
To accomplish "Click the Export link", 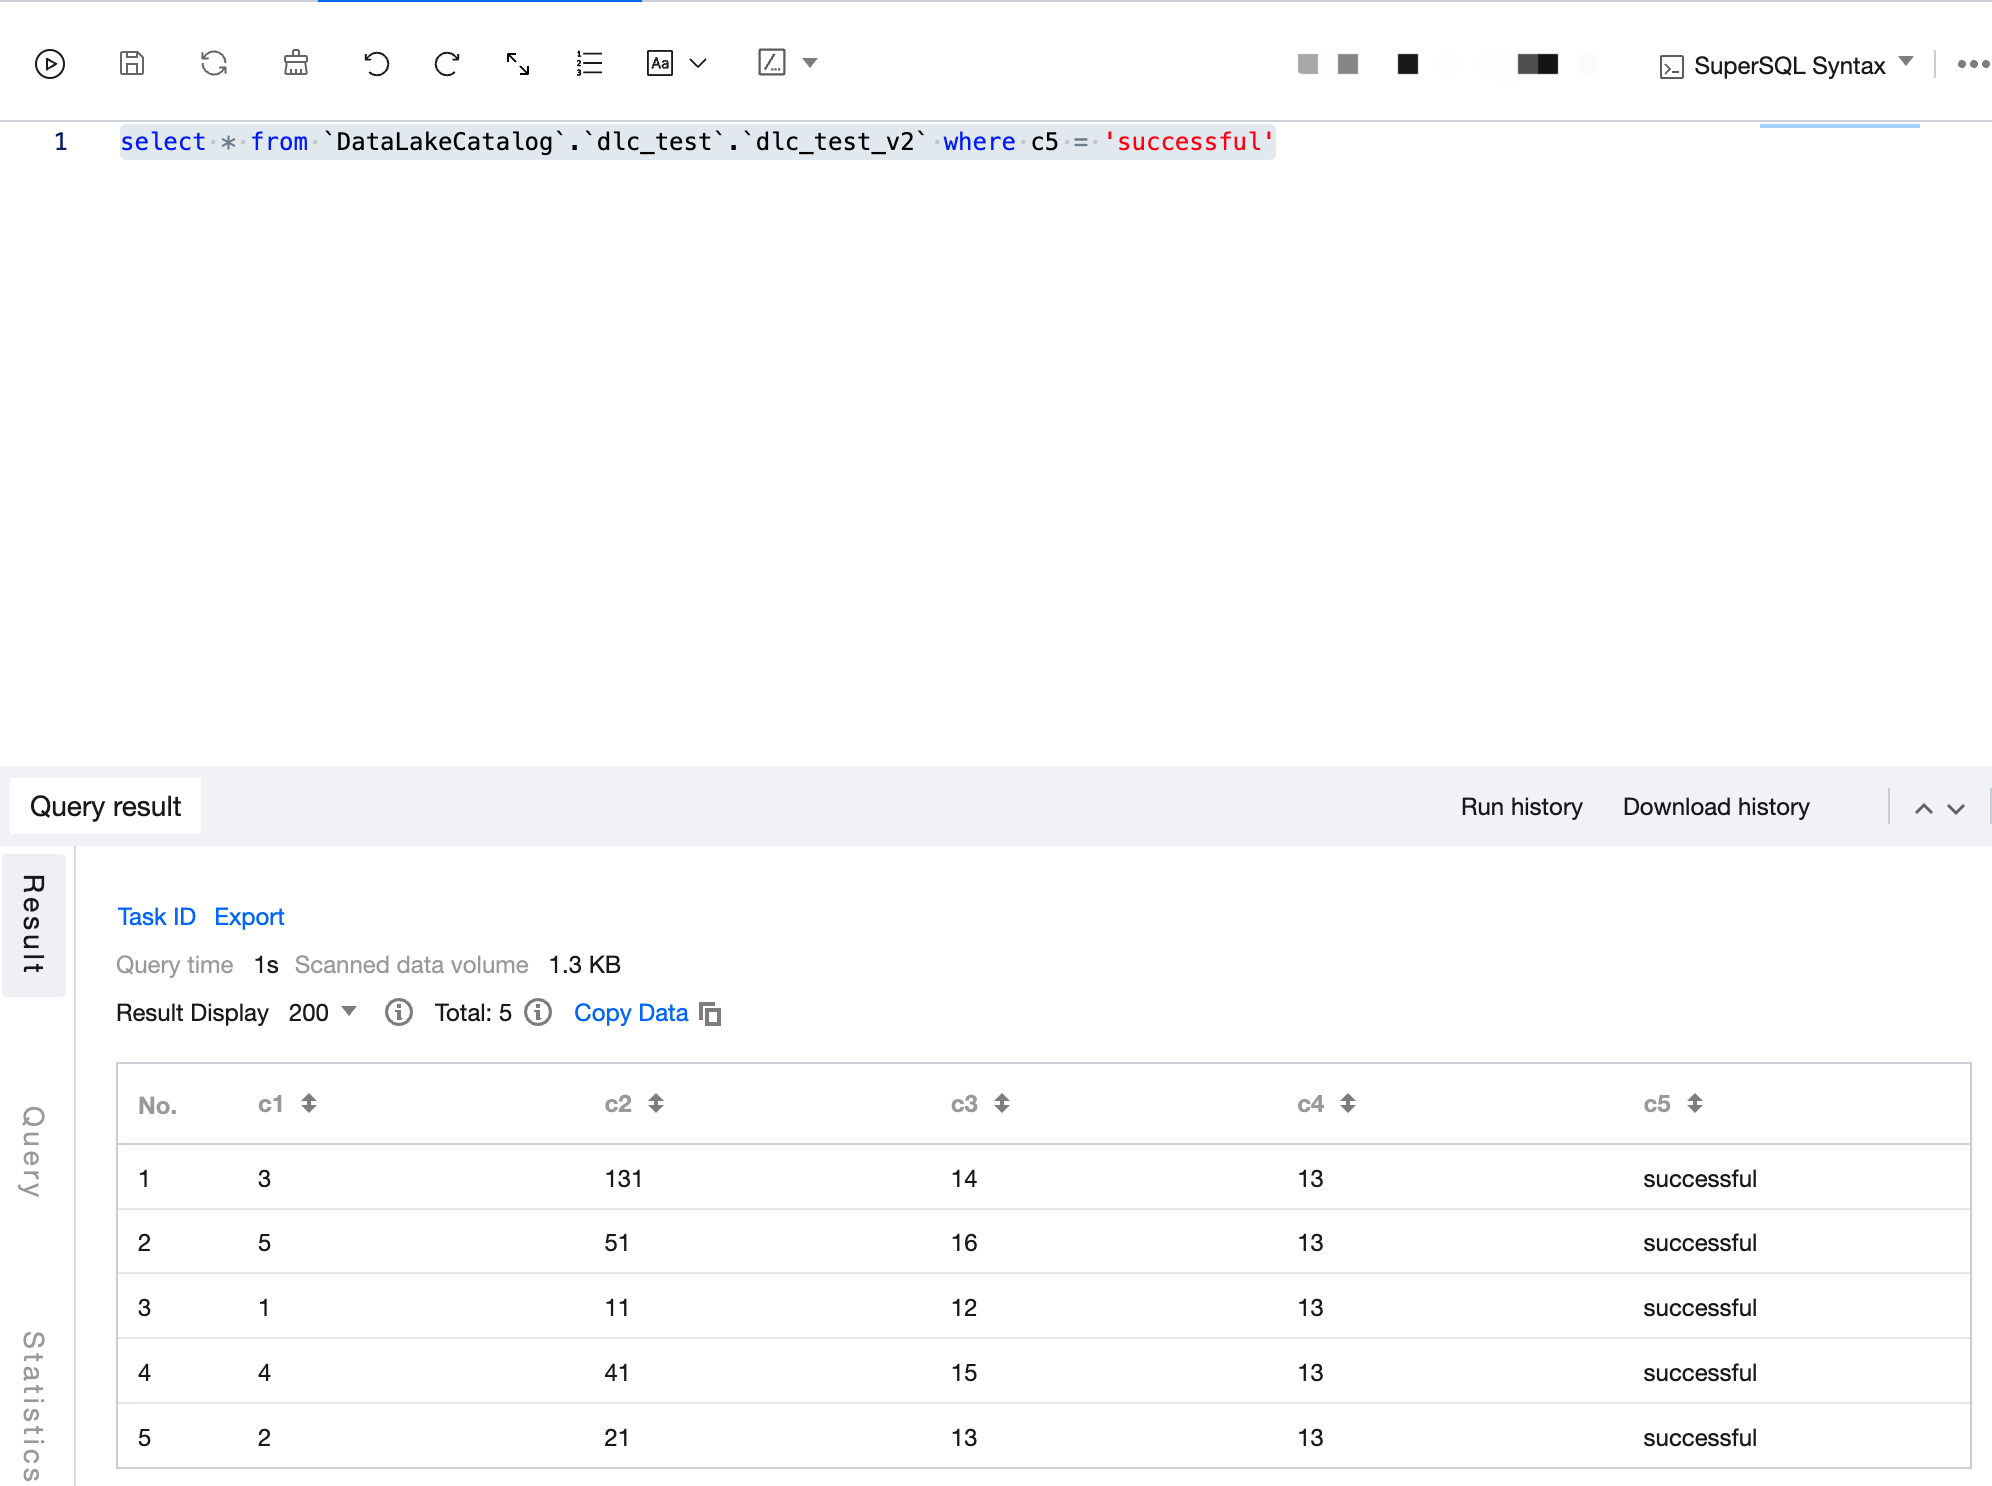I will point(249,917).
